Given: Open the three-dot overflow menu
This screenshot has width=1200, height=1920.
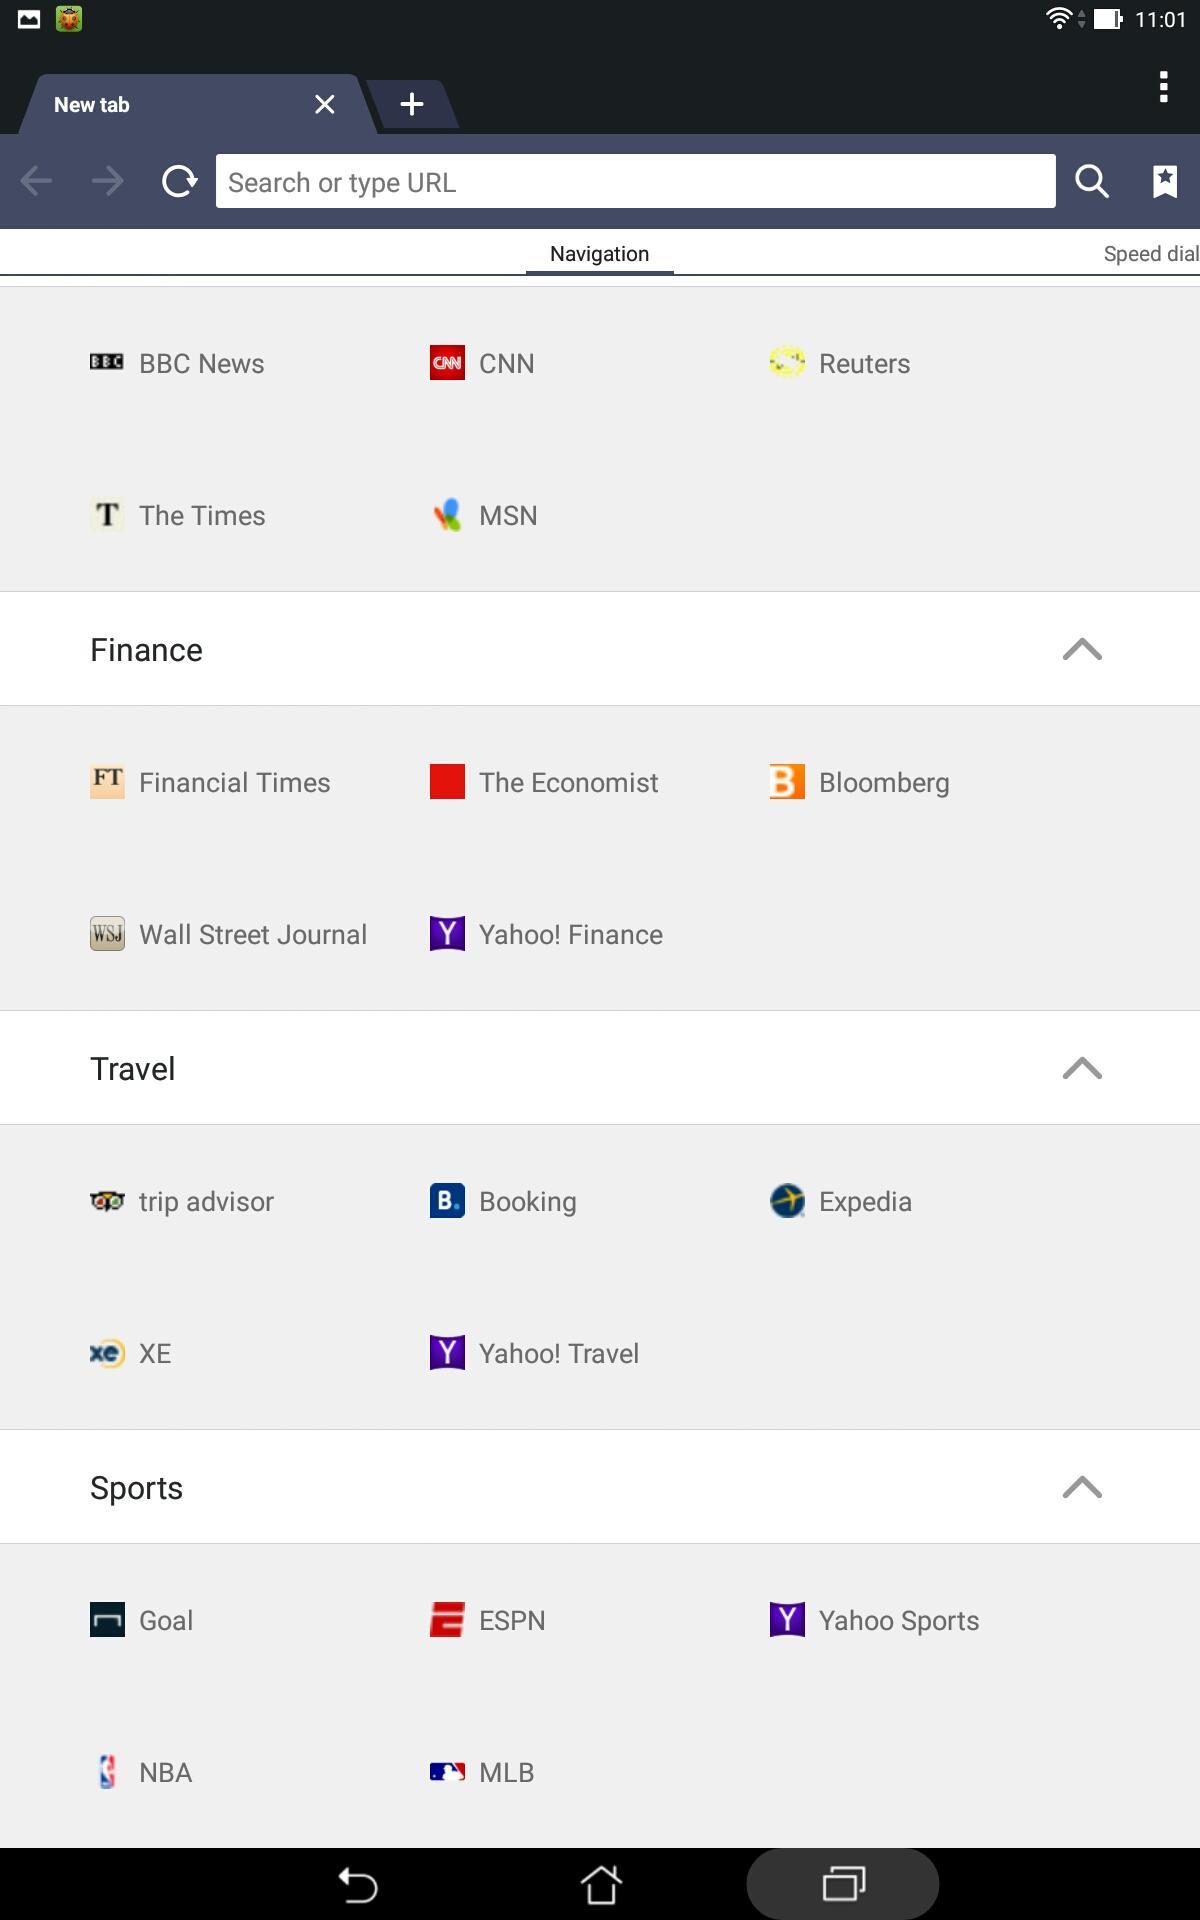Looking at the screenshot, I should coord(1163,87).
